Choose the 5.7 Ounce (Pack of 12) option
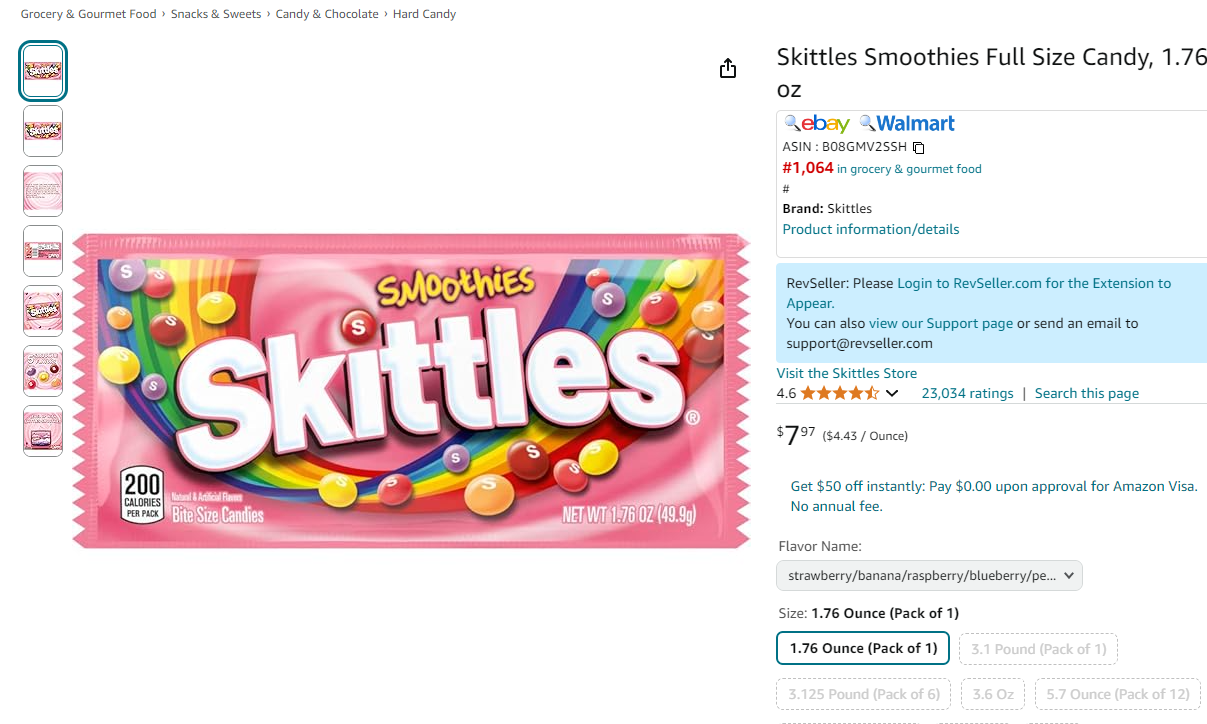Image resolution: width=1207 pixels, height=724 pixels. 1117,694
